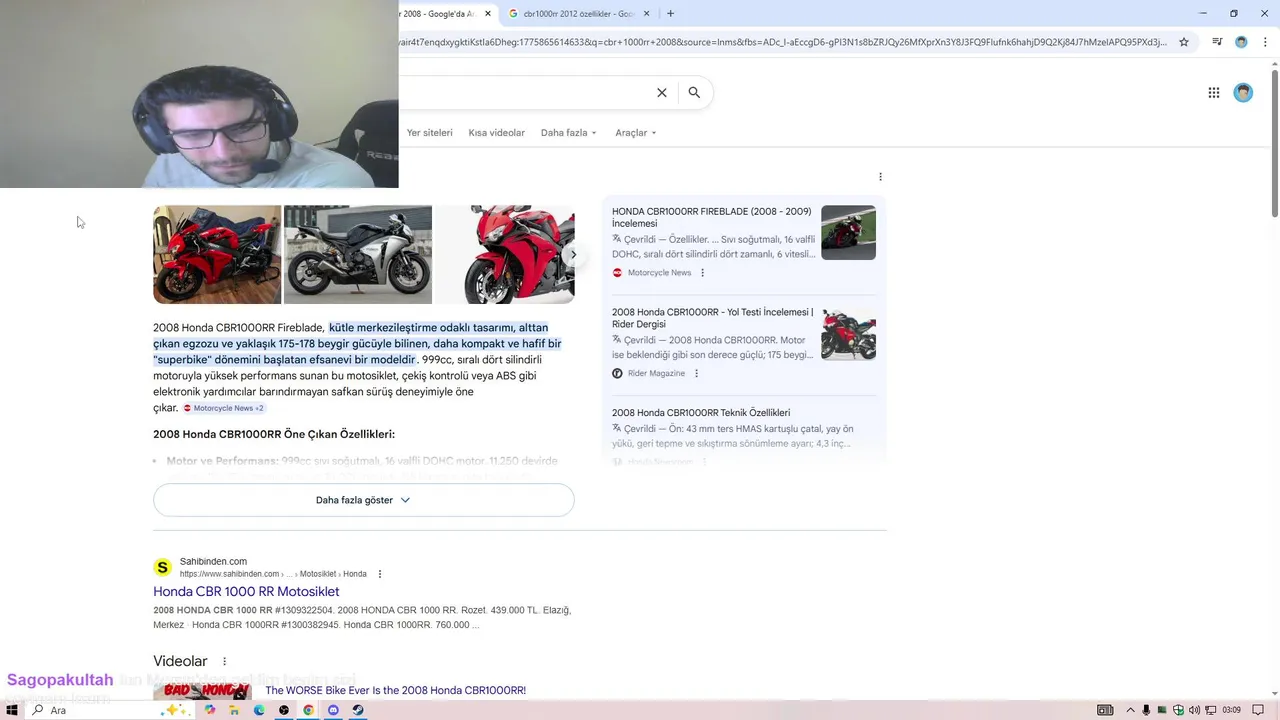1280x720 pixels.
Task: Open the Windows Start menu
Action: (12, 710)
